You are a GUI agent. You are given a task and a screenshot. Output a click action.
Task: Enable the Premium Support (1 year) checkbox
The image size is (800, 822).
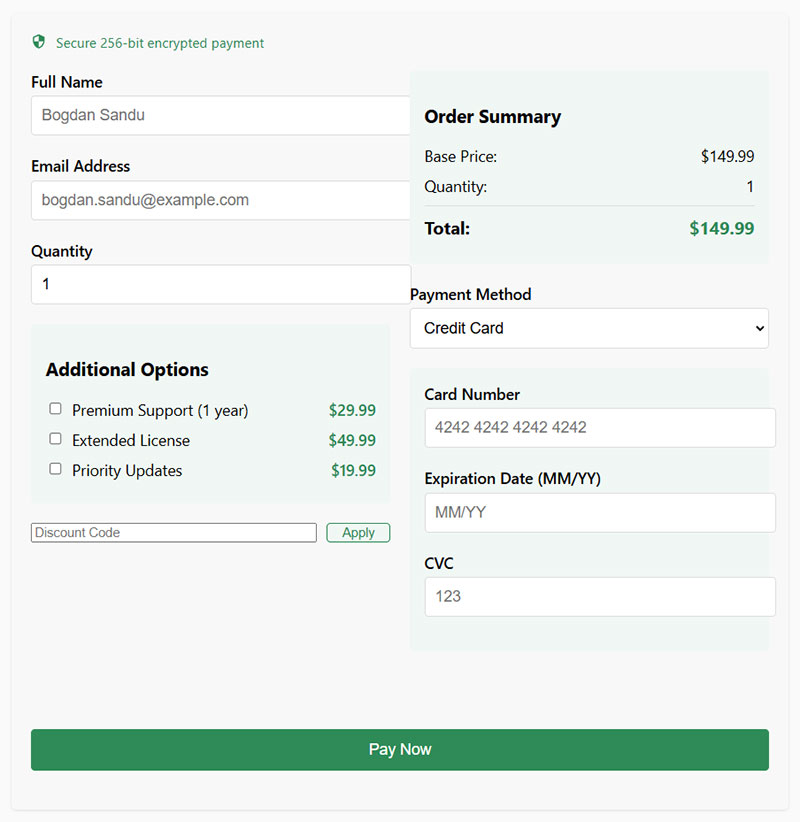coord(56,408)
